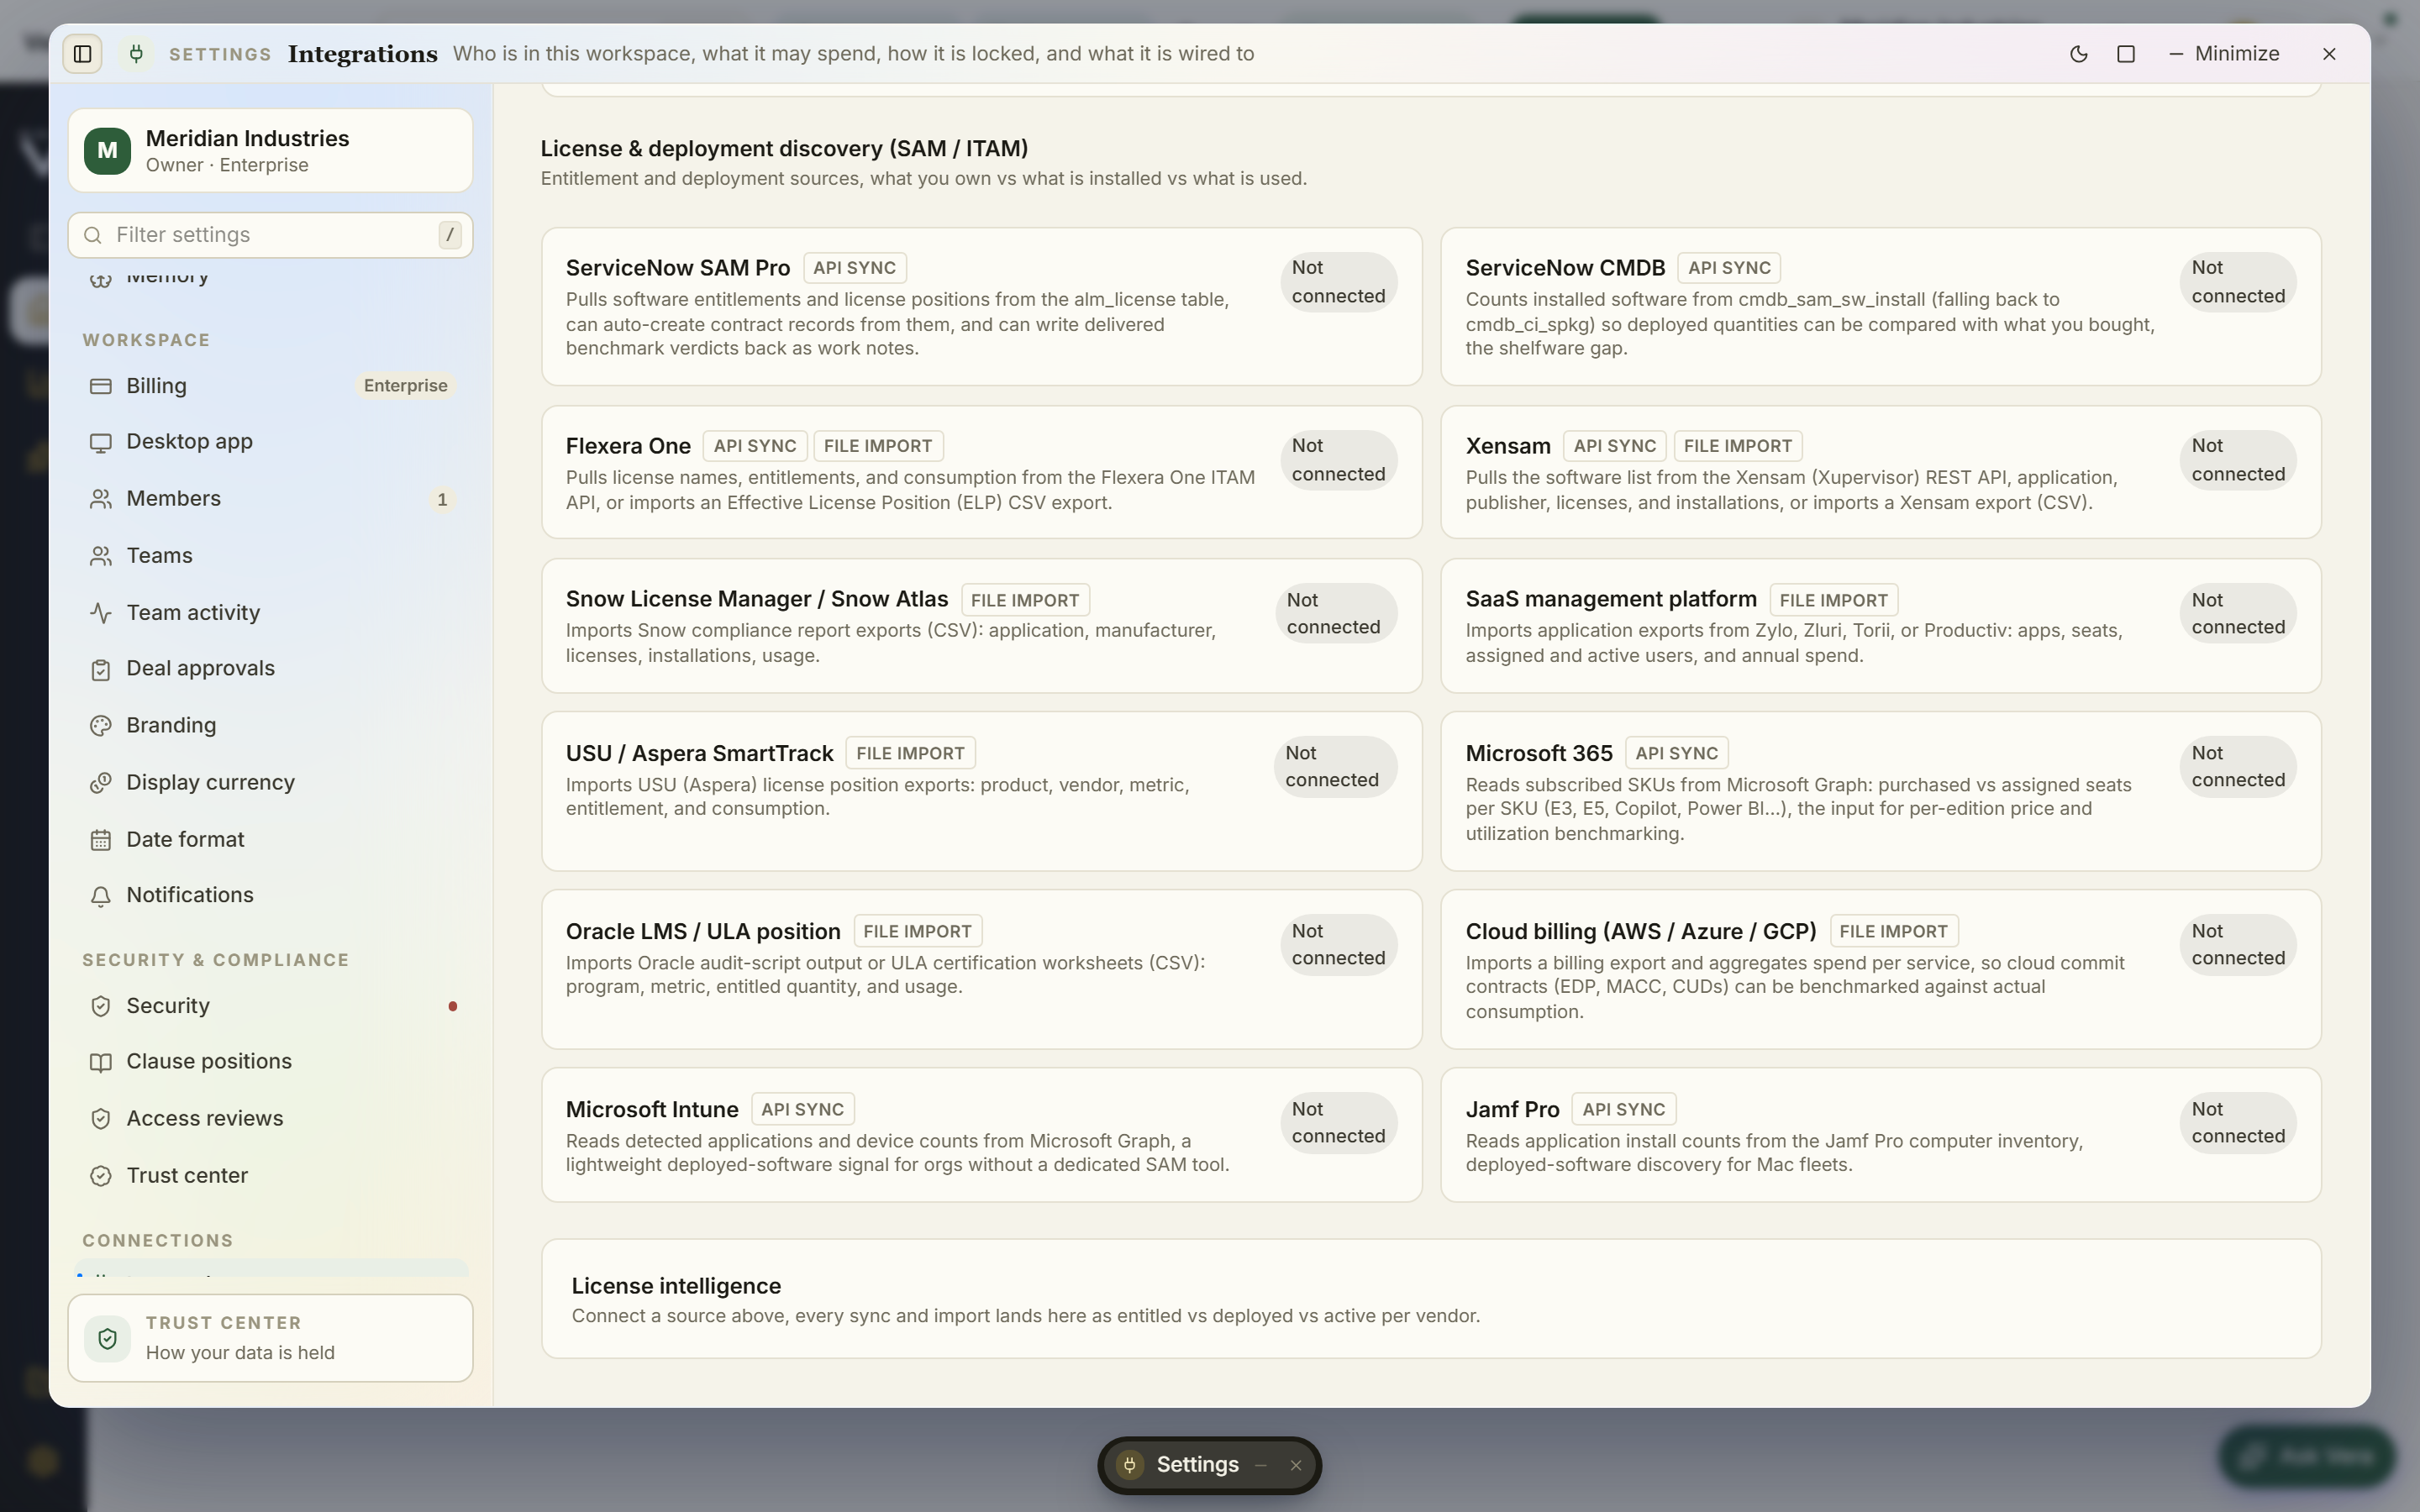The width and height of the screenshot is (2420, 1512).
Task: Click Not connected on Microsoft Intune
Action: [x=1338, y=1123]
